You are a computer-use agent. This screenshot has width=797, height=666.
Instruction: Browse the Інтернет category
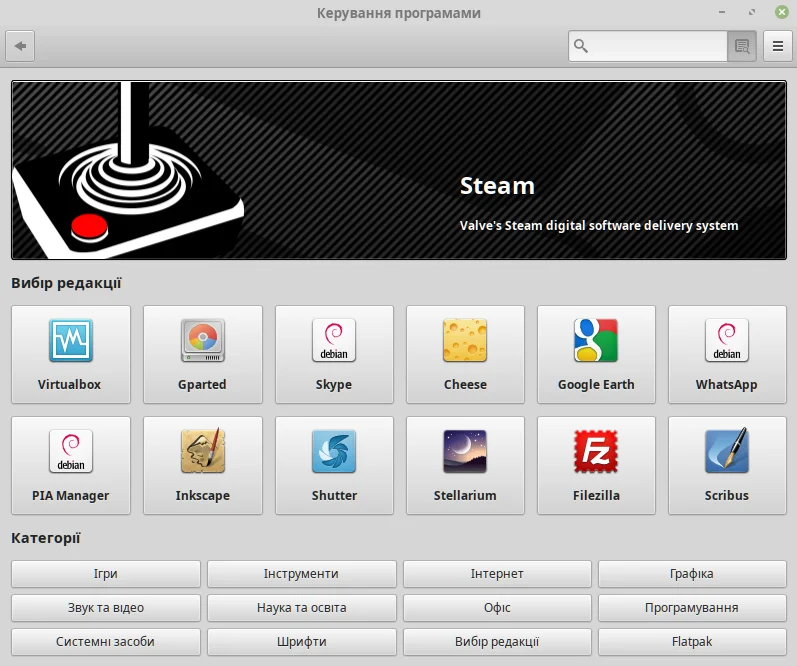(x=497, y=574)
